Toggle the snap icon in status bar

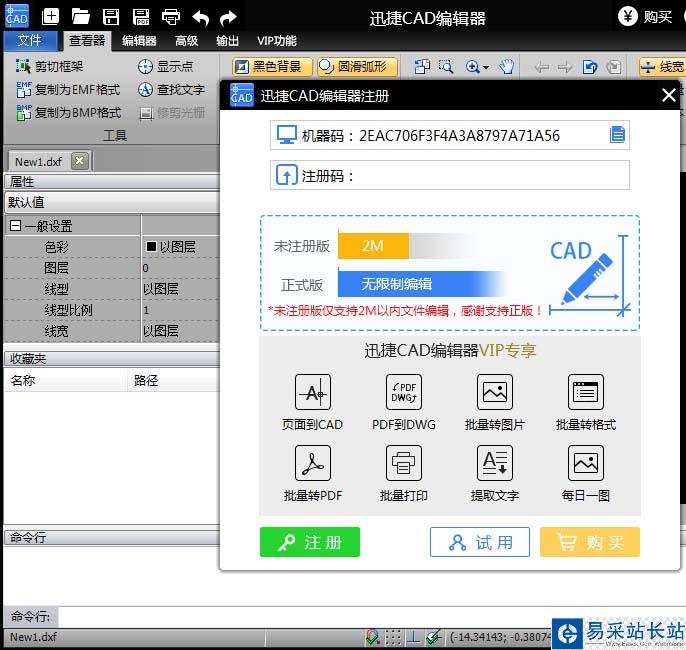[x=372, y=637]
